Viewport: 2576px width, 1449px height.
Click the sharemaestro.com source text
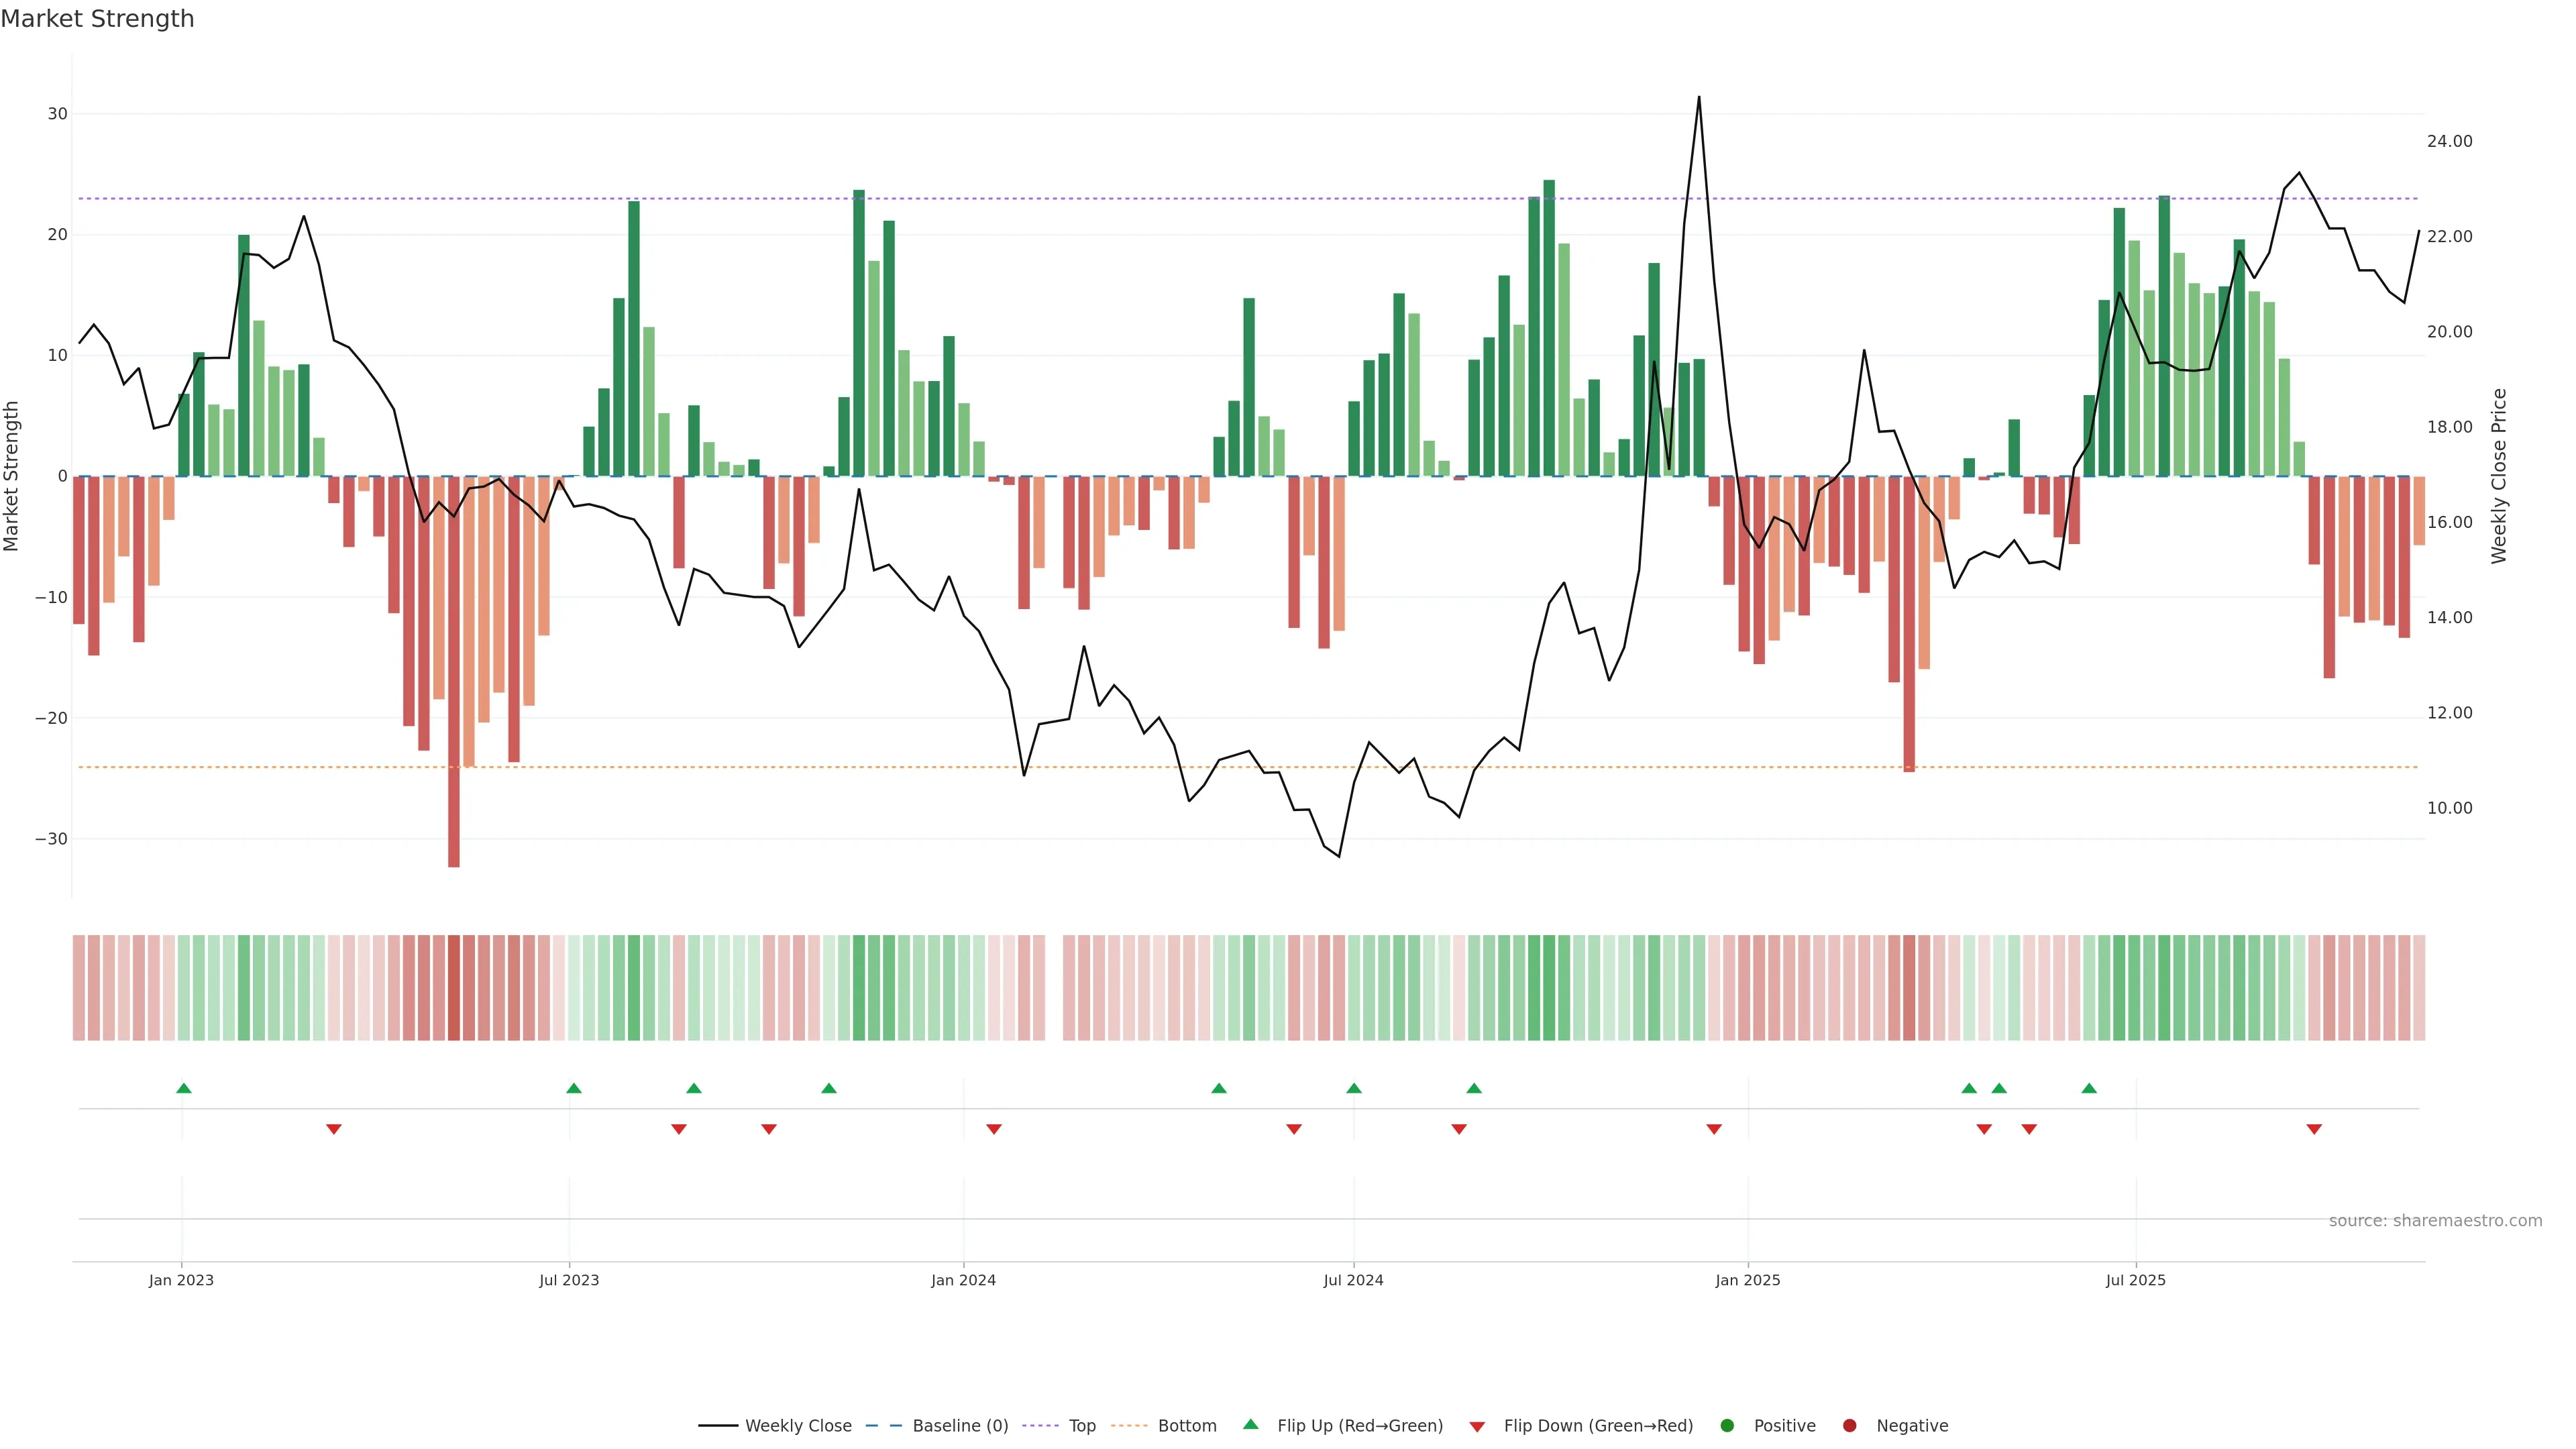[x=2435, y=1221]
